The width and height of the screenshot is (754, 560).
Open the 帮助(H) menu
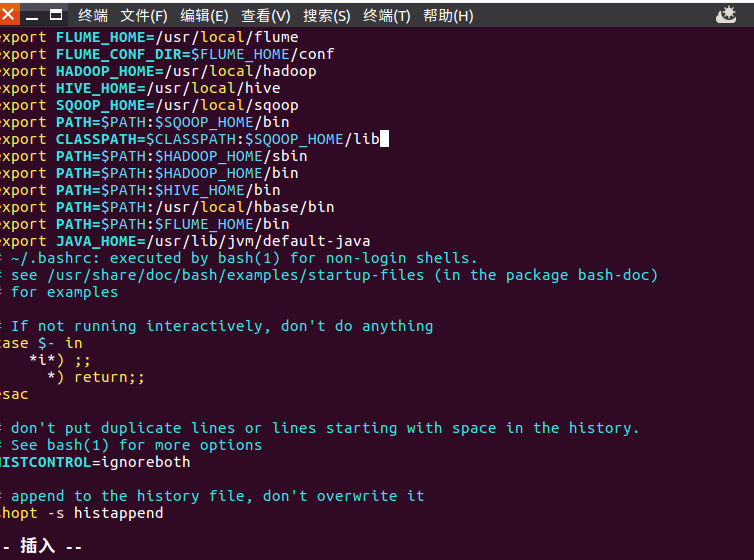(x=448, y=15)
